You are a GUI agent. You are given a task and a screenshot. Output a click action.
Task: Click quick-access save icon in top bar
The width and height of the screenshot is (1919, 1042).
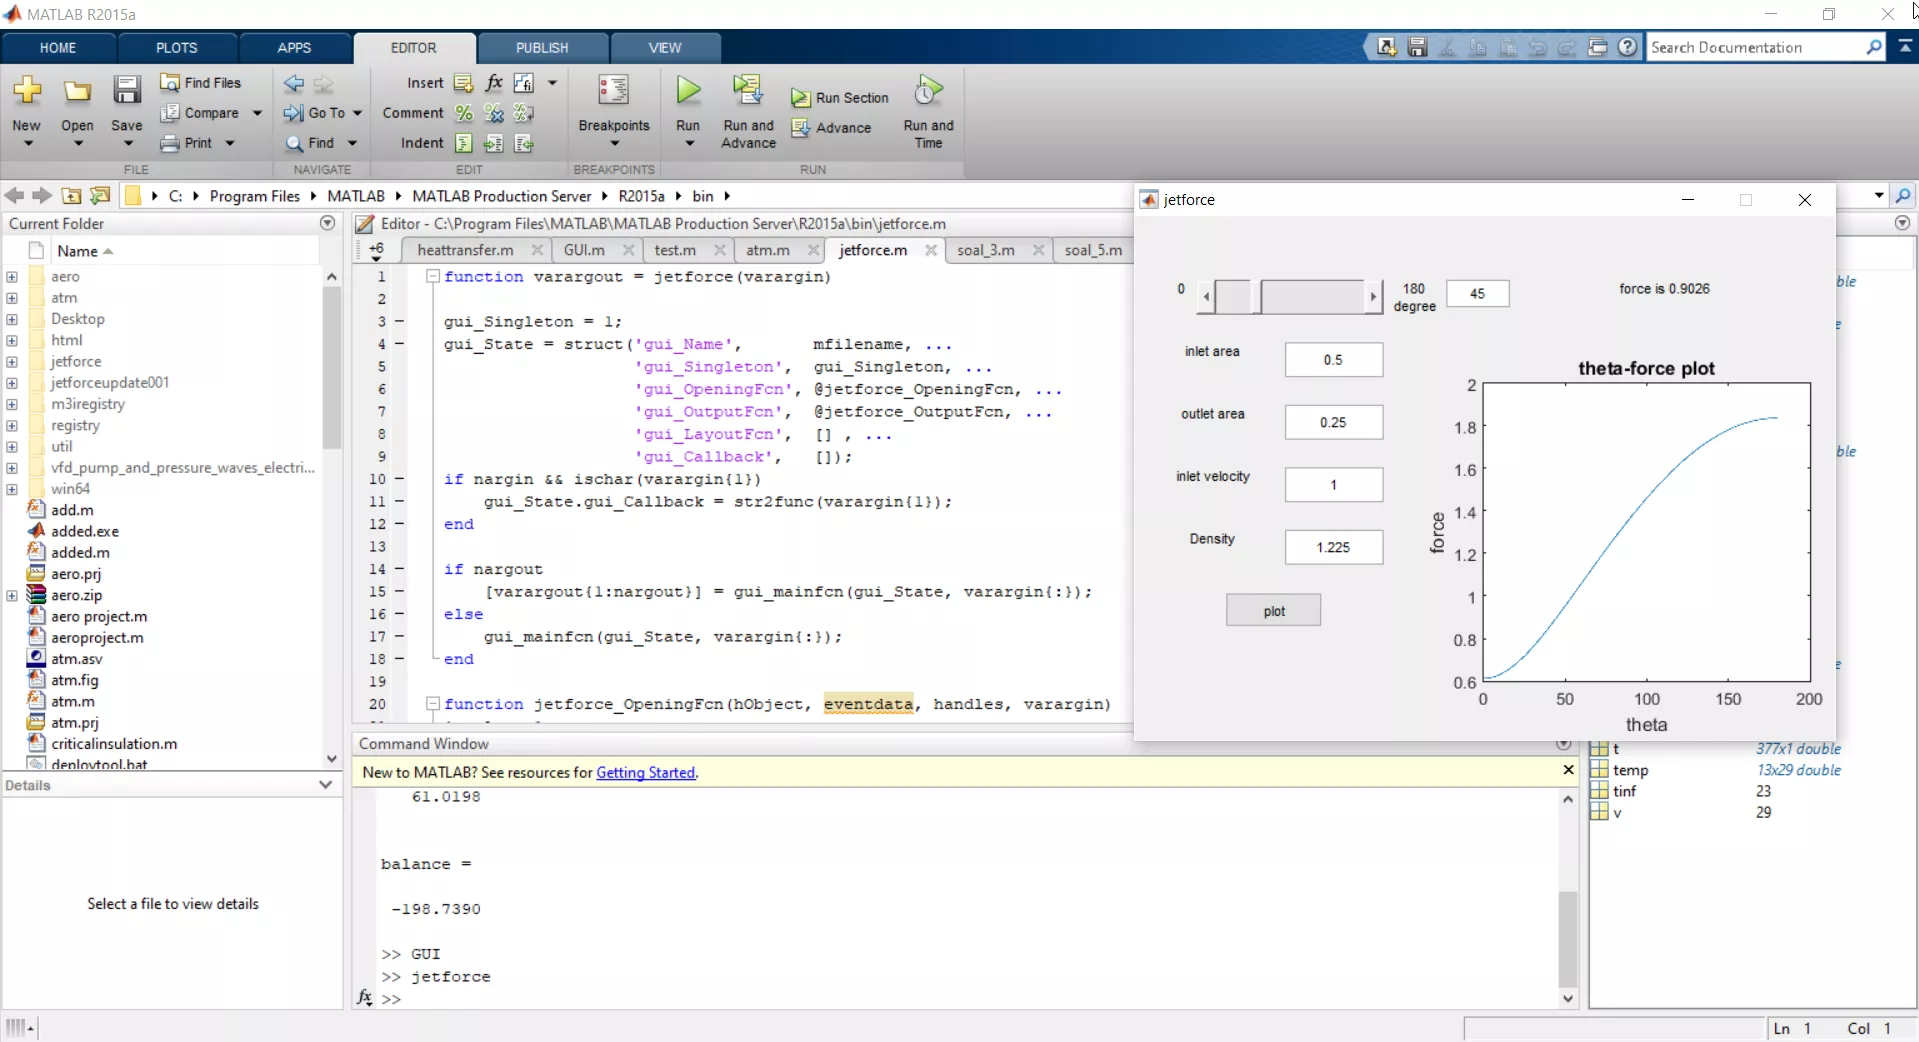[x=1417, y=47]
